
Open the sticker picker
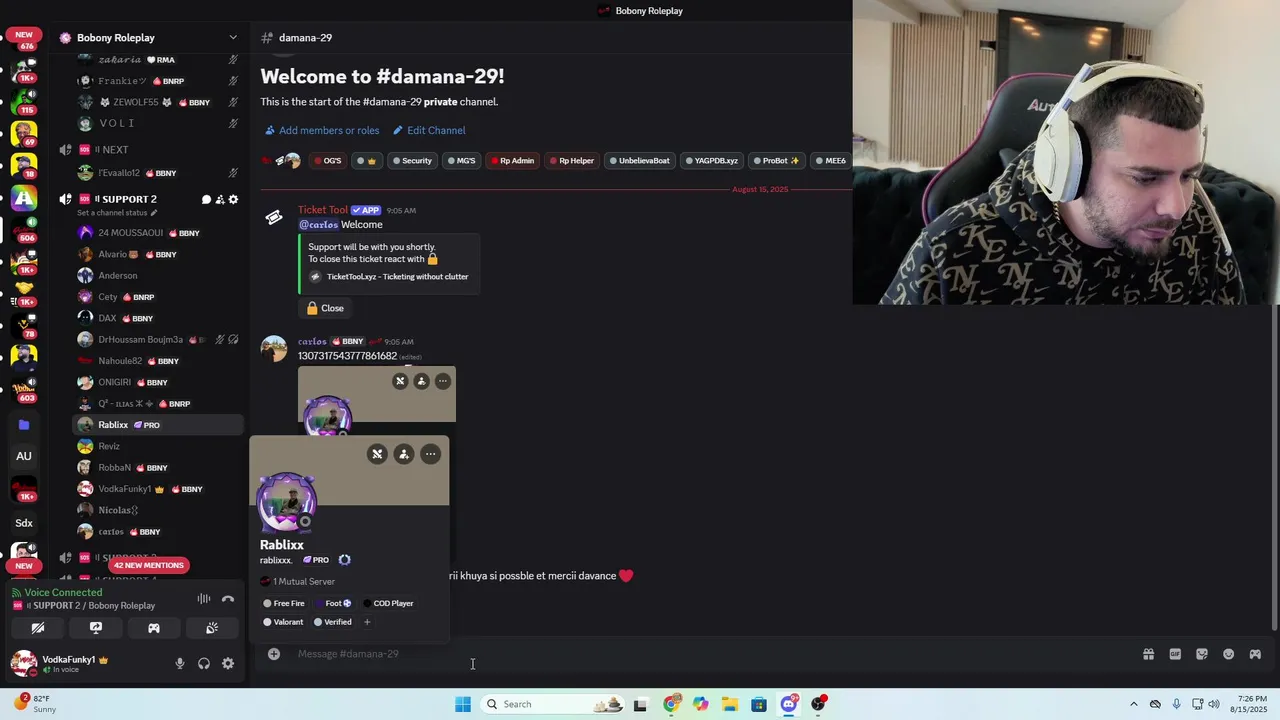point(1202,654)
